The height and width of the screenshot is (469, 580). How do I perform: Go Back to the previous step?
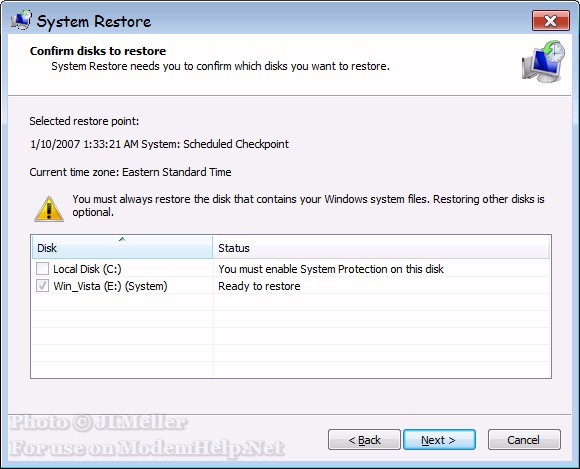coord(364,440)
